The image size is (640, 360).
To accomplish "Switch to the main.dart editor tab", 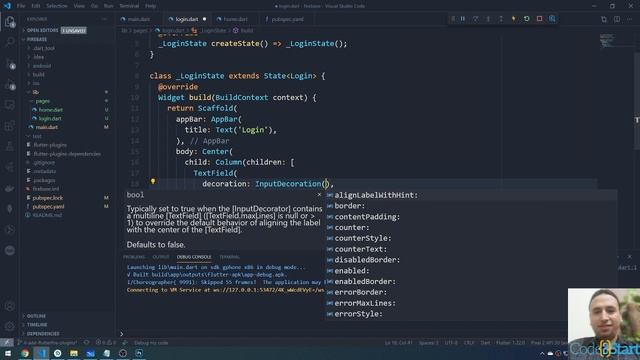I will pos(139,19).
